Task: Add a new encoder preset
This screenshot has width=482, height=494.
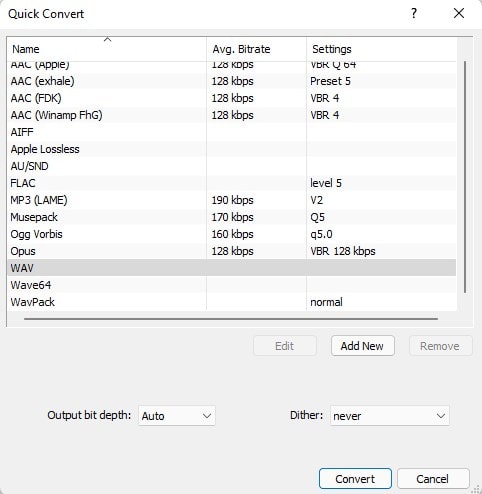Action: [362, 346]
